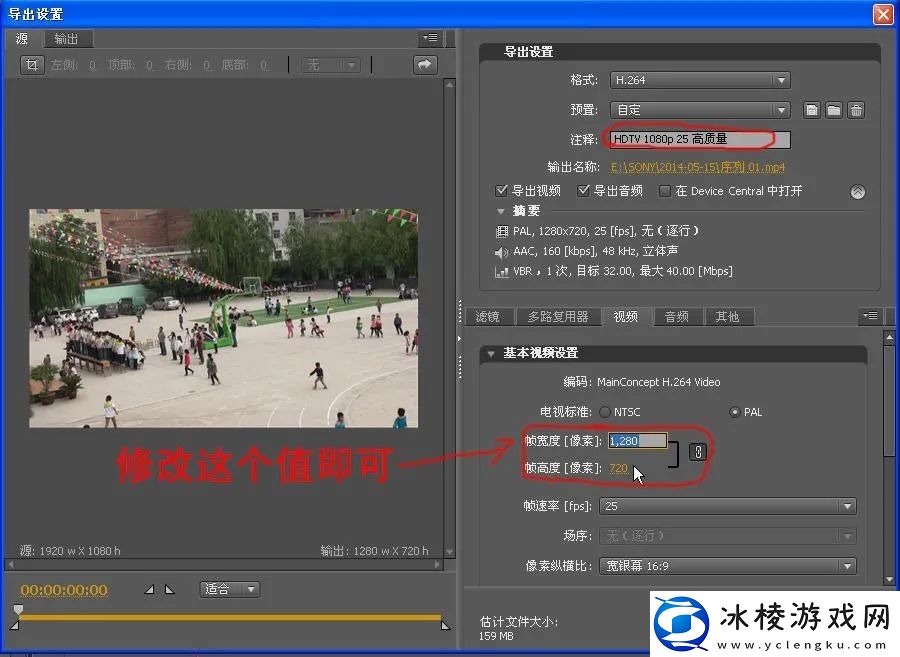Open the 格式 H.264 dropdown
The width and height of the screenshot is (900, 657).
point(698,79)
